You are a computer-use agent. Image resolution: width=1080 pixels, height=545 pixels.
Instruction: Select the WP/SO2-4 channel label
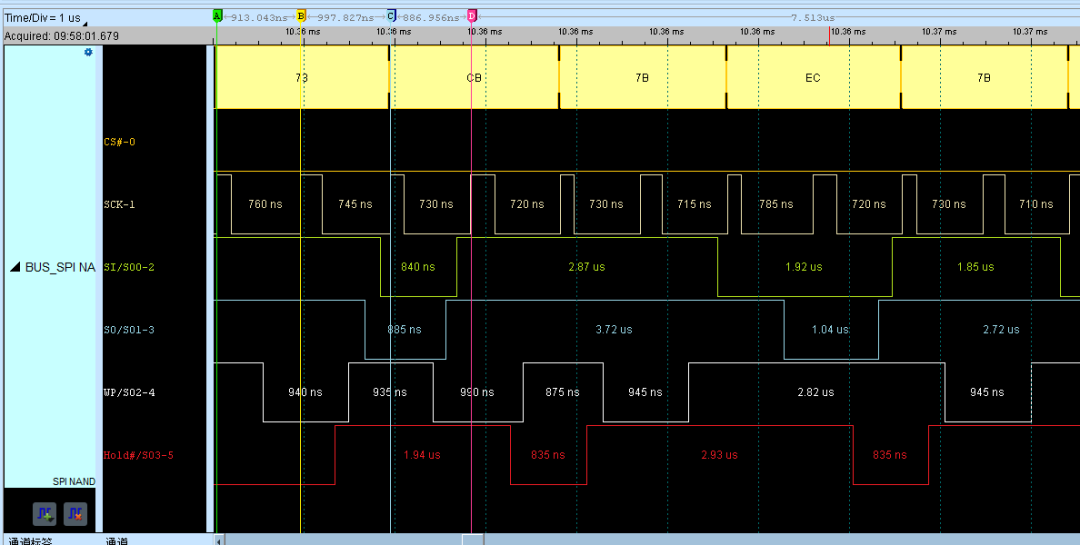[129, 393]
